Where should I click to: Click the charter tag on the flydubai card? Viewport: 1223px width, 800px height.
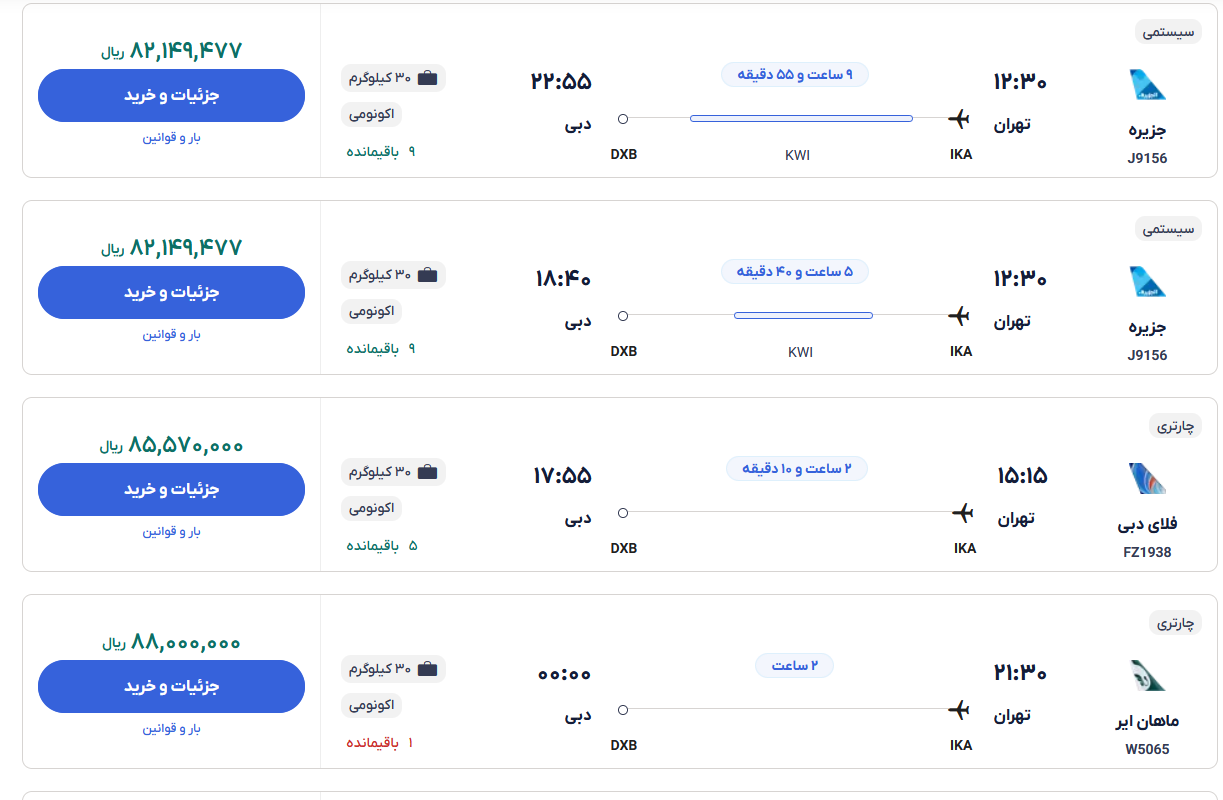[x=1175, y=426]
